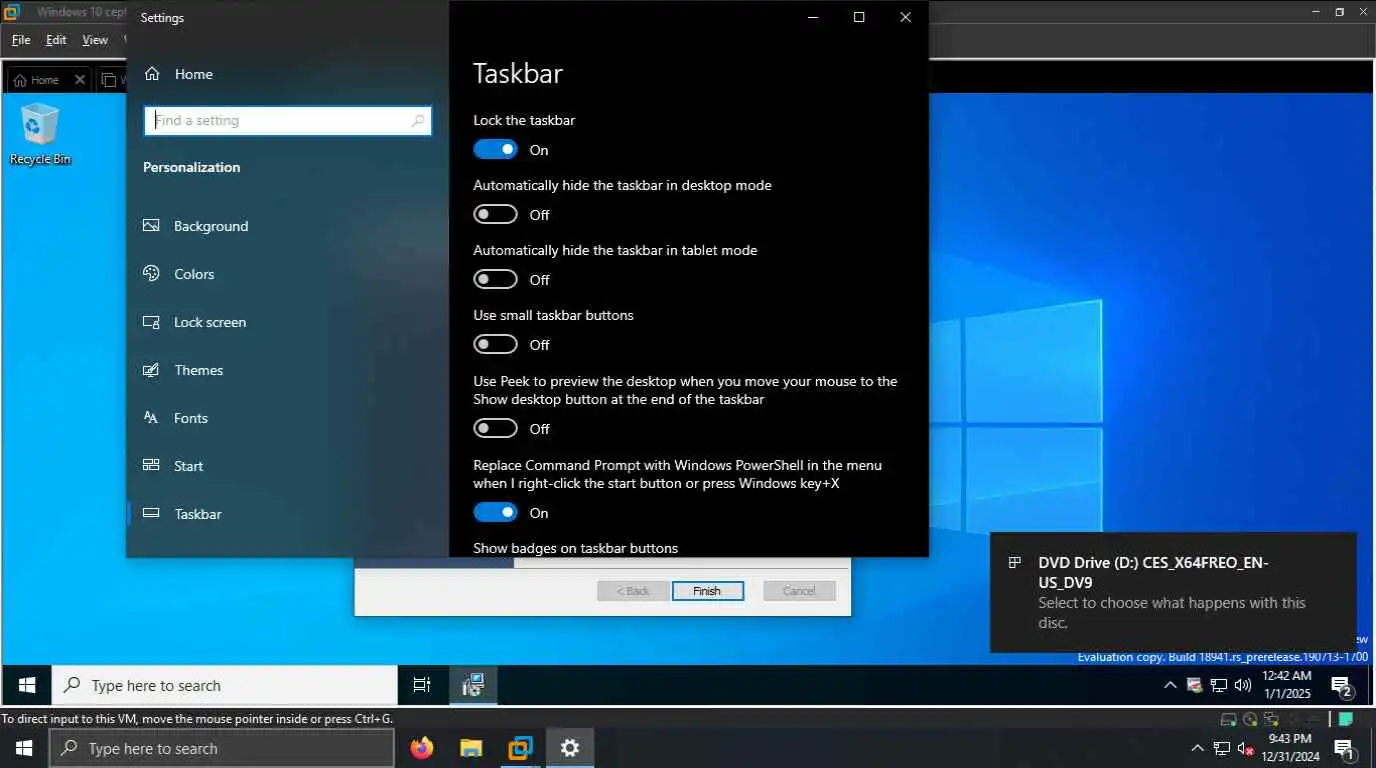Click host clock showing 9:43 PM
1376x768 pixels.
pyautogui.click(x=1289, y=748)
